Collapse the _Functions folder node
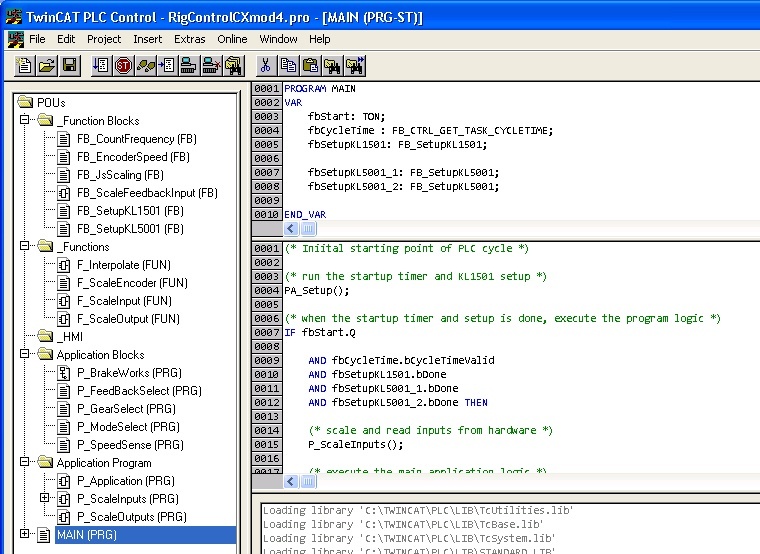 24,245
